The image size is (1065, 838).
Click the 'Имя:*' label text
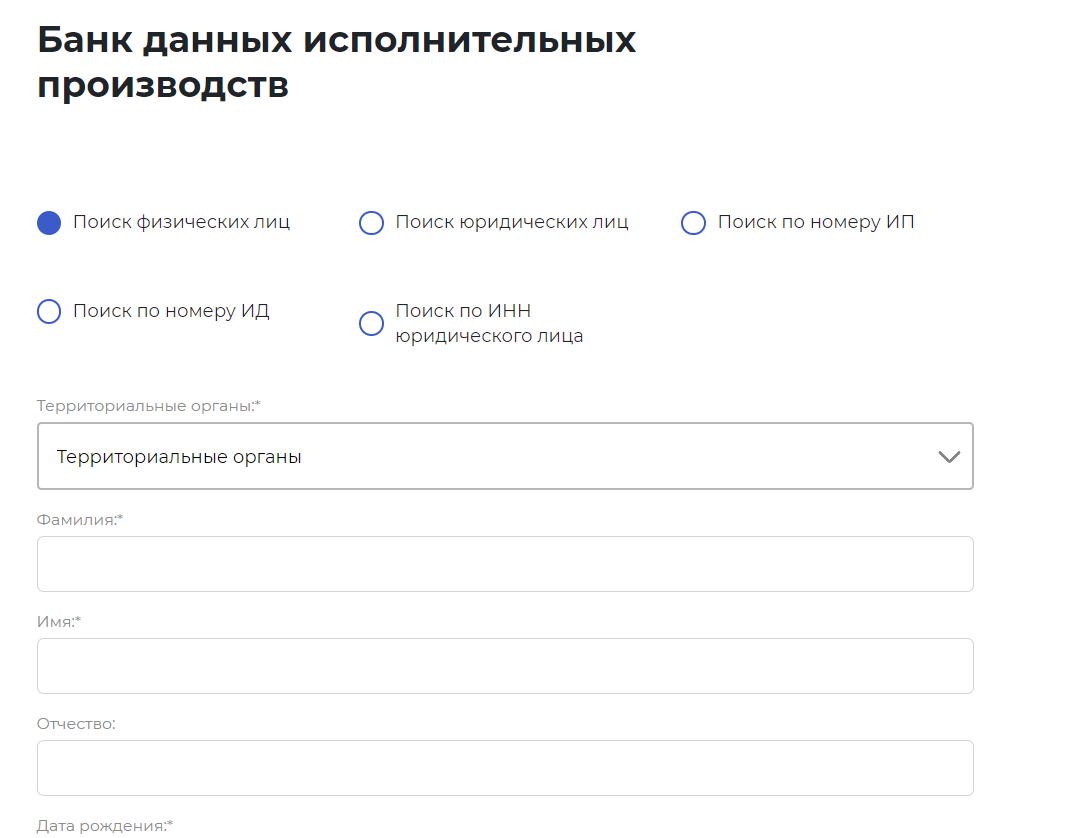coord(59,622)
